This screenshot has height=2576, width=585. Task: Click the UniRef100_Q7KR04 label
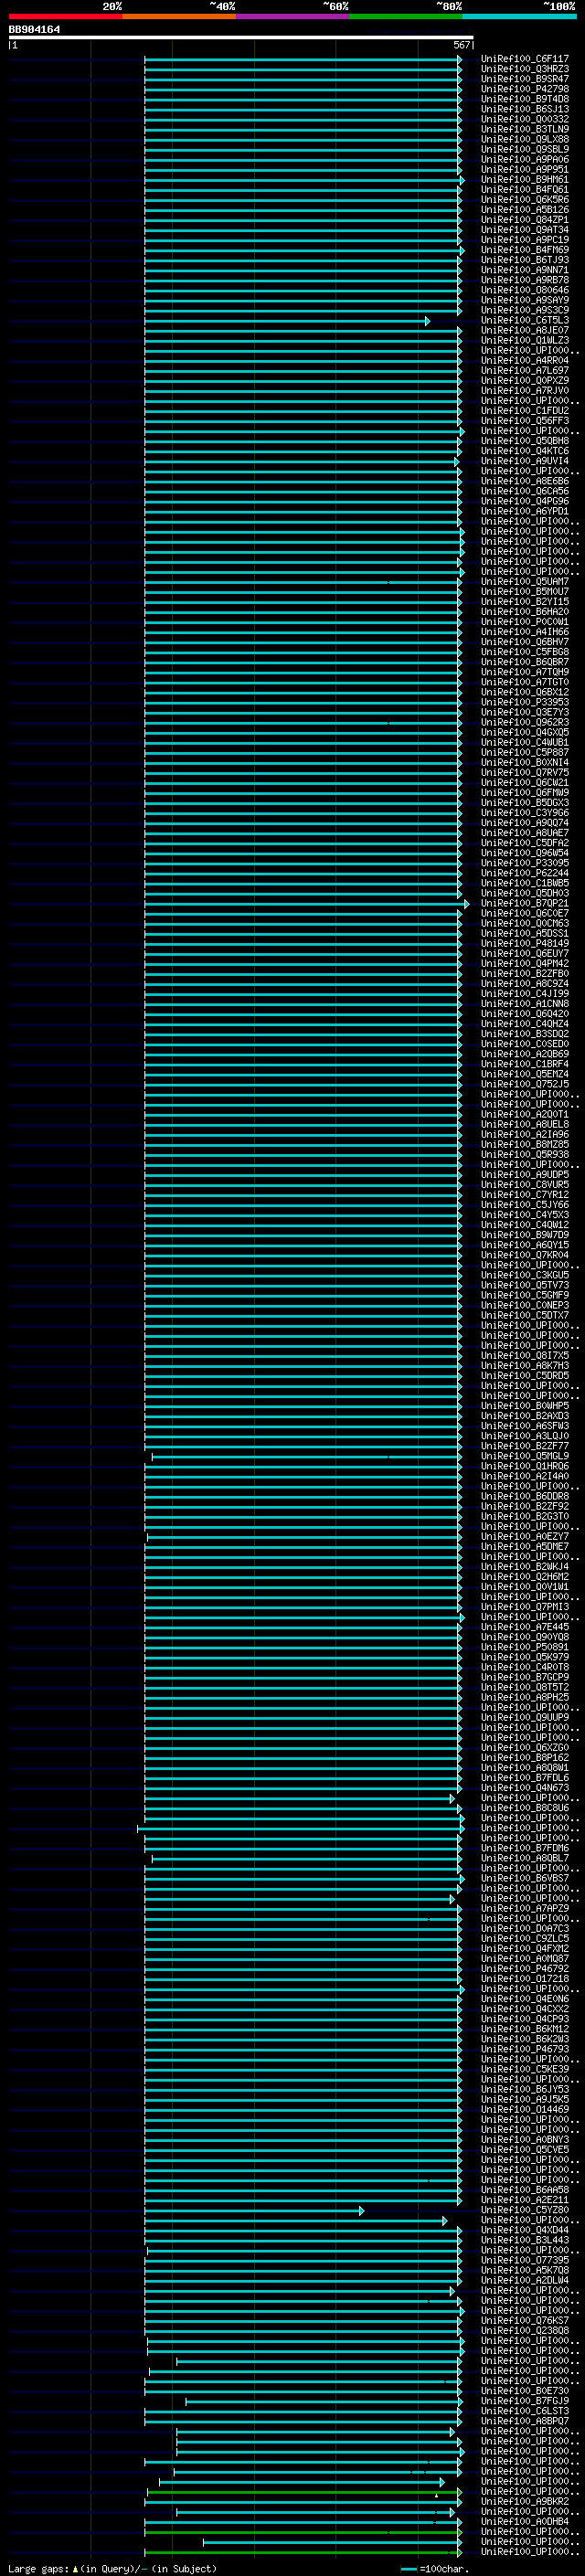pos(525,1255)
